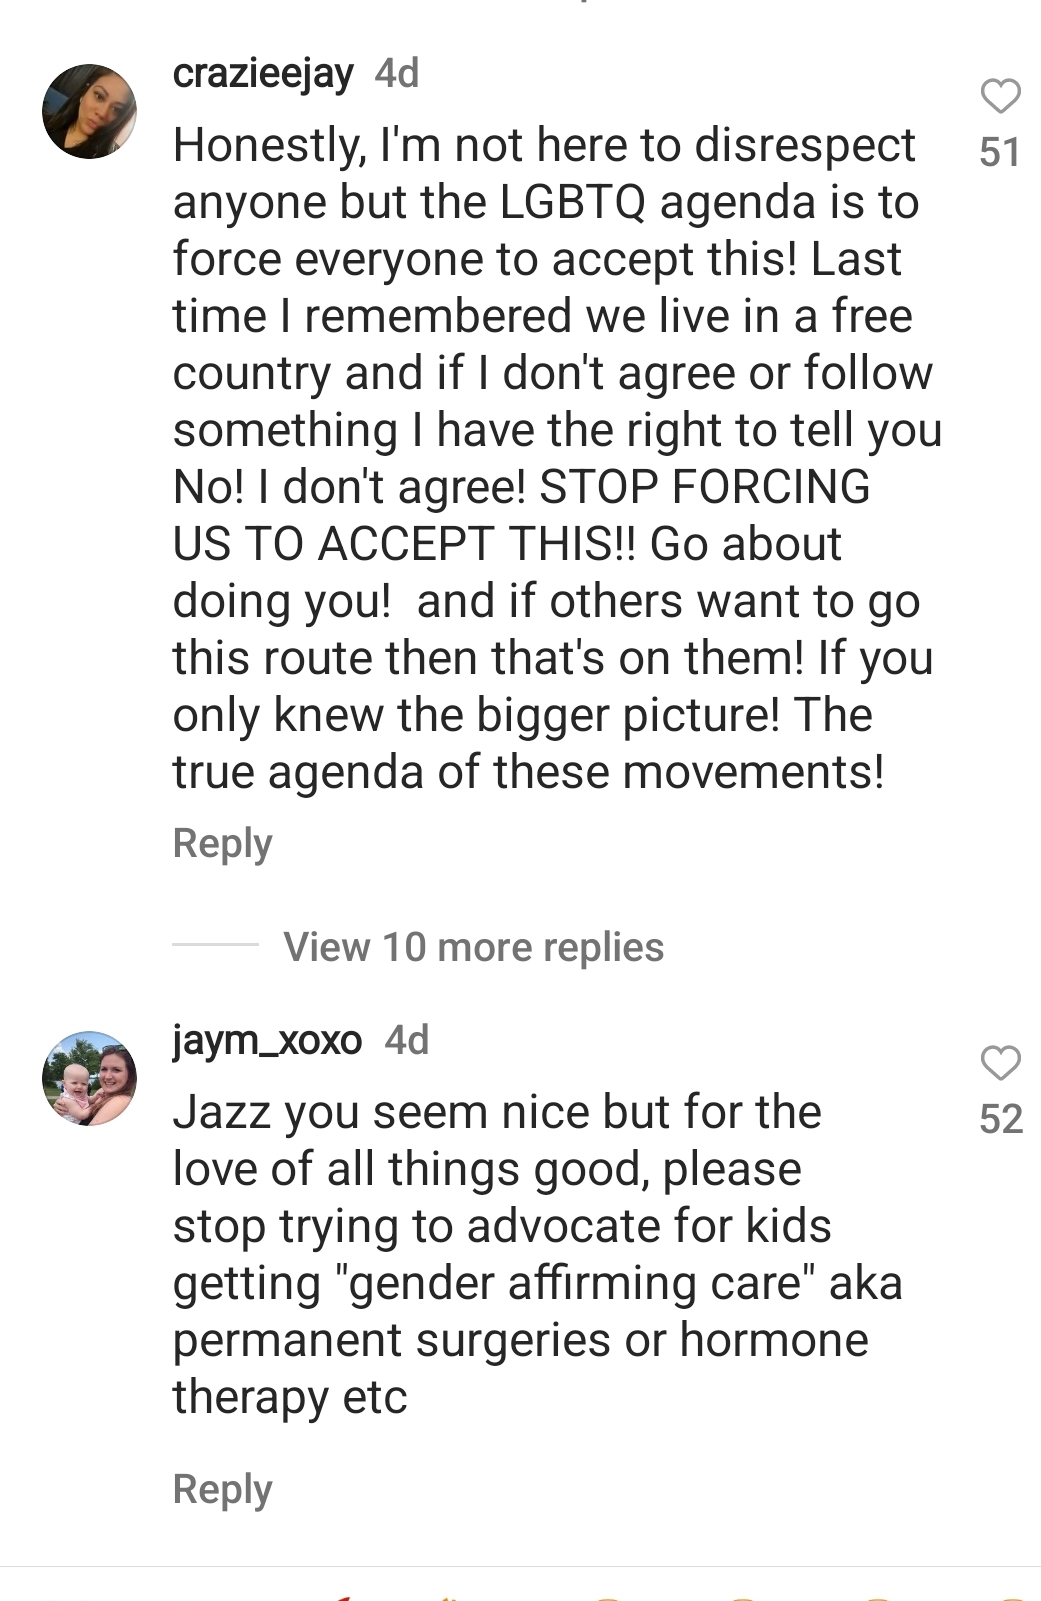Like crazieejay's comment with the heart icon

coord(1000,96)
